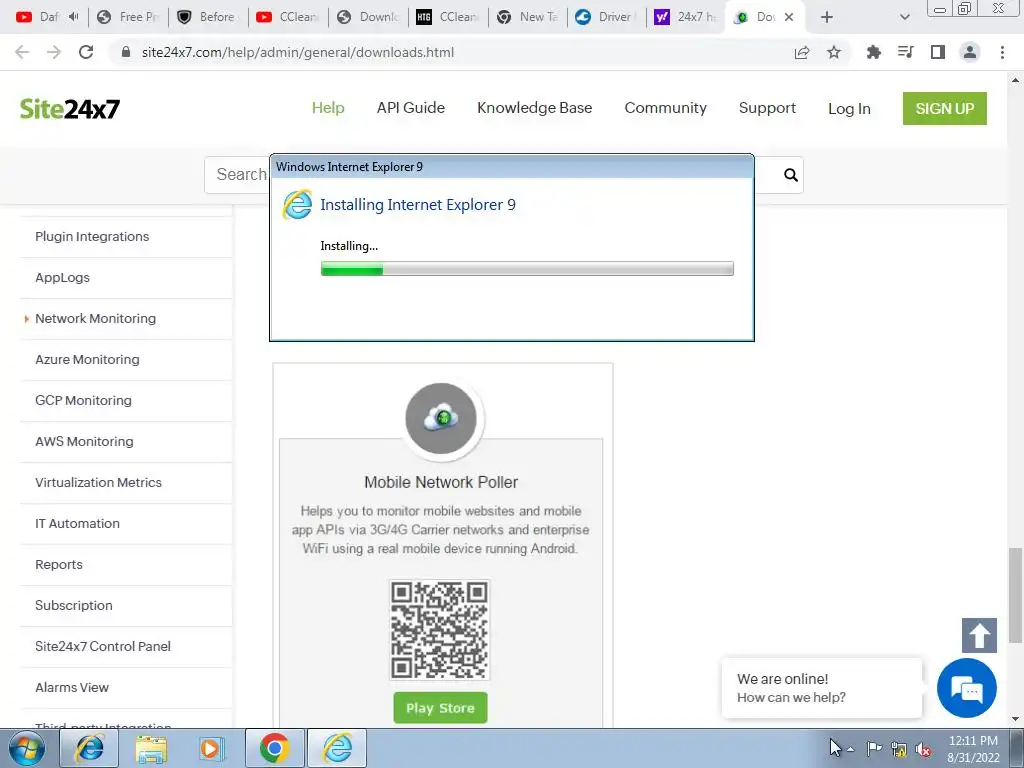
Task: Open AppLogs in sidebar
Action: point(62,278)
